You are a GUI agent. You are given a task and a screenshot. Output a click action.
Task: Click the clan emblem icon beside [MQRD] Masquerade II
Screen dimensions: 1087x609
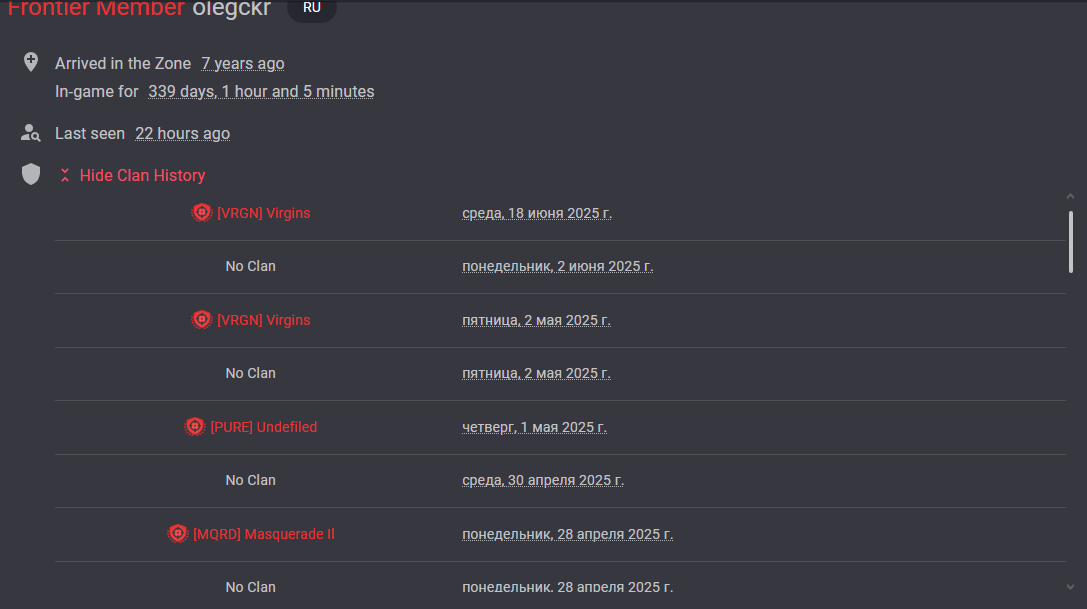(x=177, y=533)
